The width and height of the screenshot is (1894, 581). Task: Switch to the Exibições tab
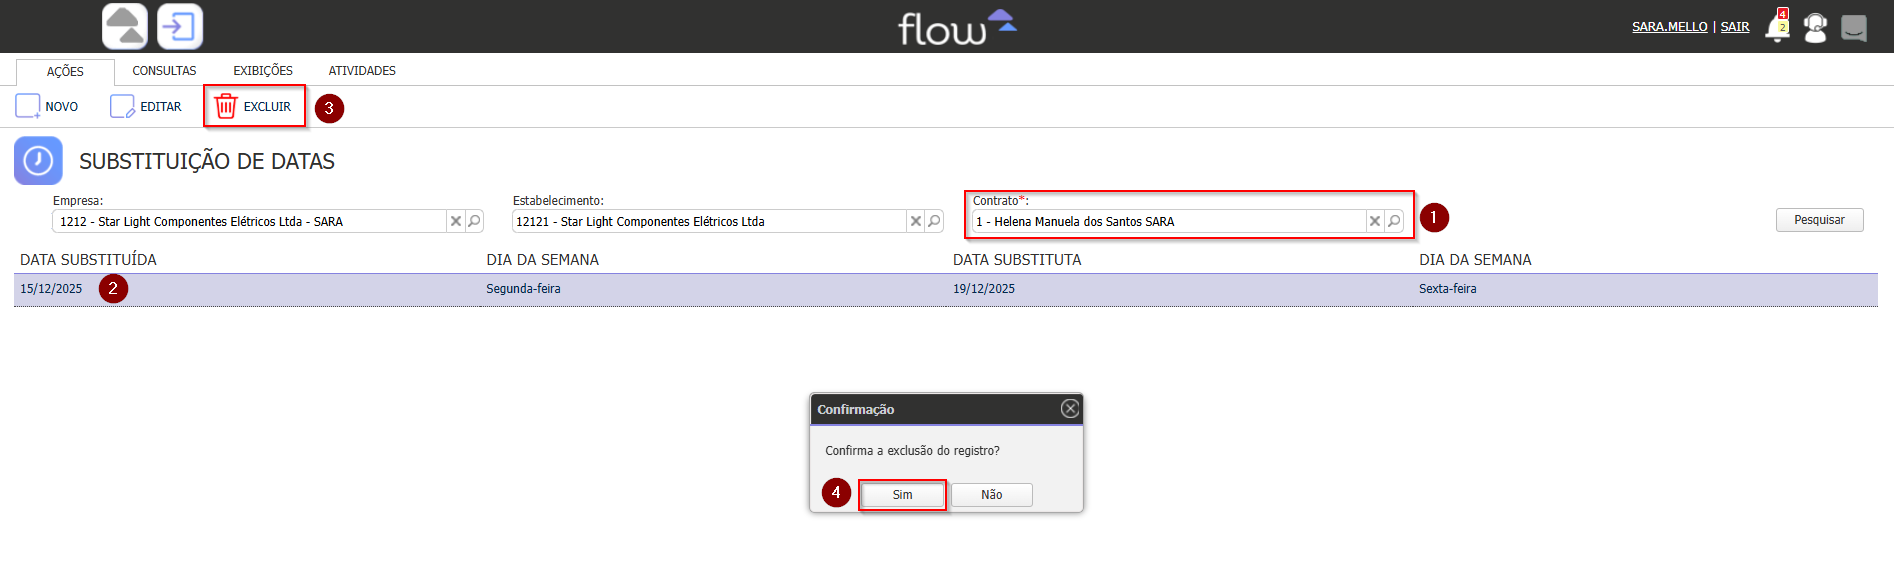coord(263,71)
